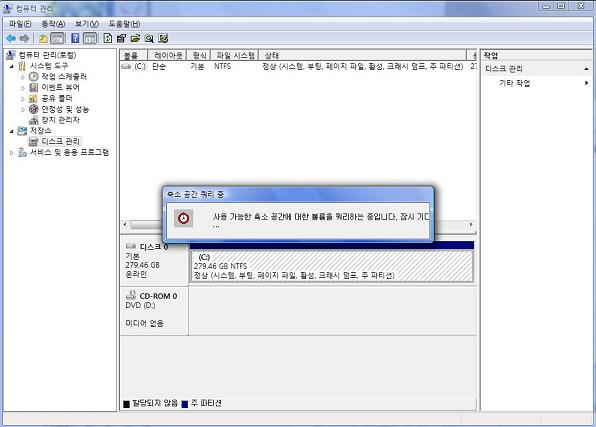Click the 컴퓨터 관리 title bar icon
The height and width of the screenshot is (427, 596).
[8, 8]
